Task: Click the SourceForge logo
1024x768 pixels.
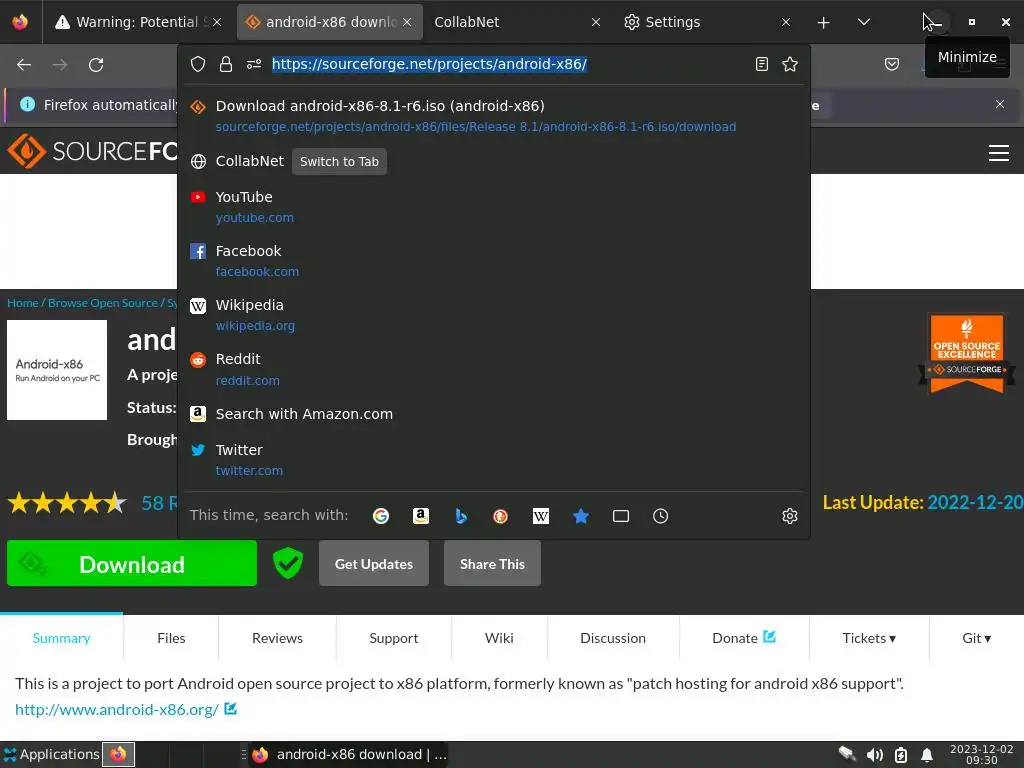Action: tap(91, 151)
